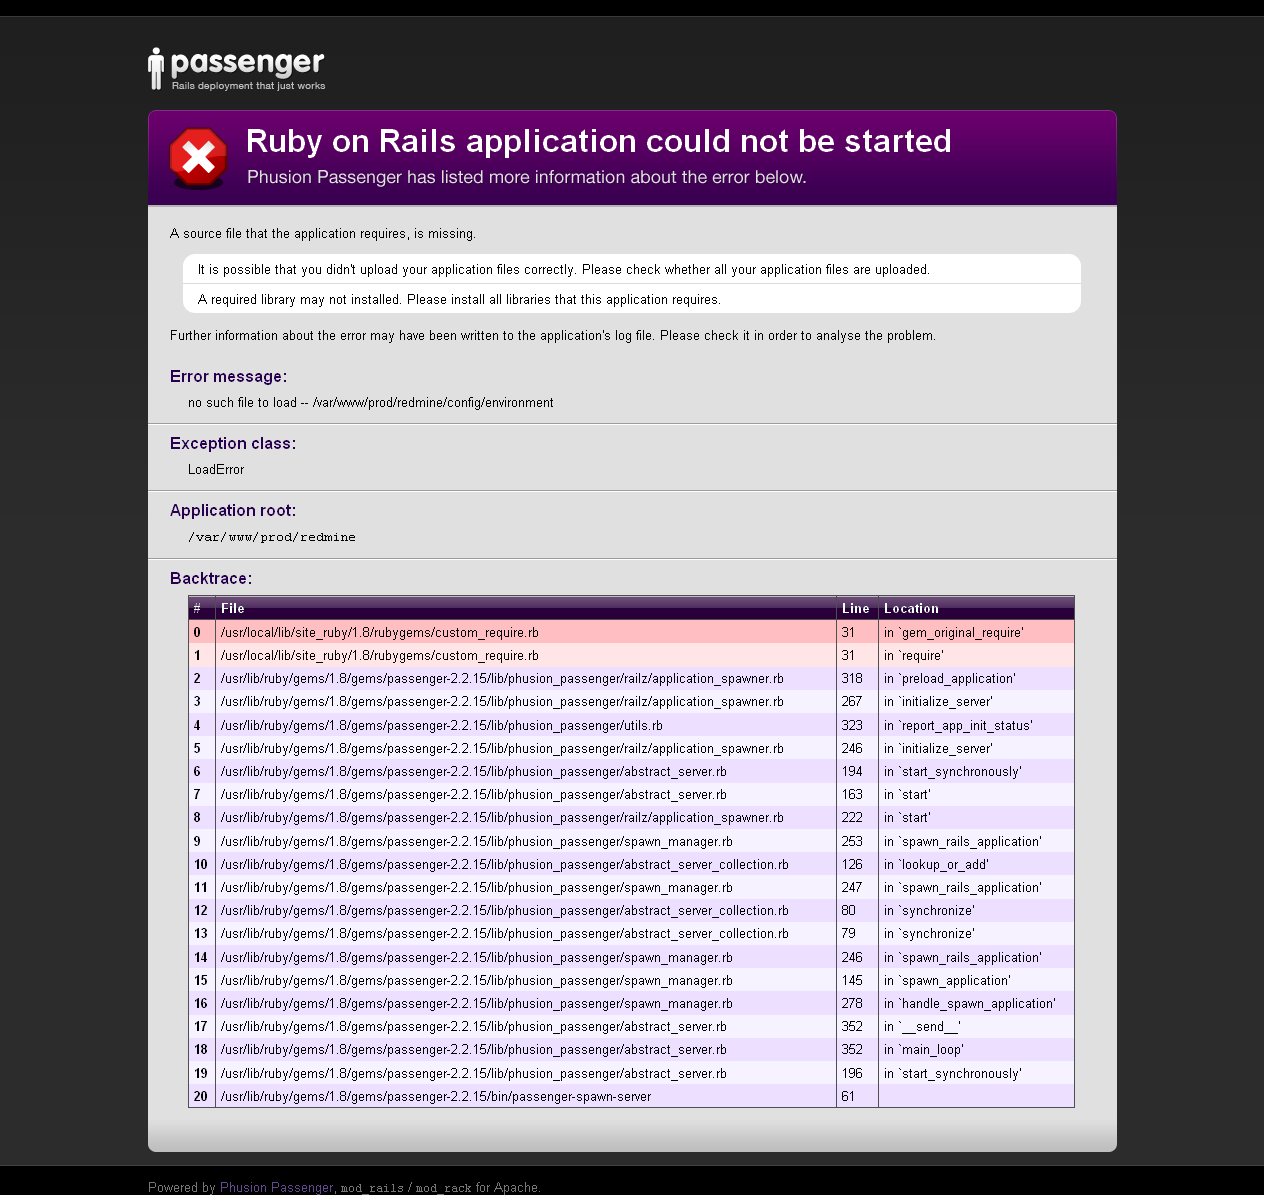
Task: Open the Phusion Passenger footer link
Action: (276, 1187)
